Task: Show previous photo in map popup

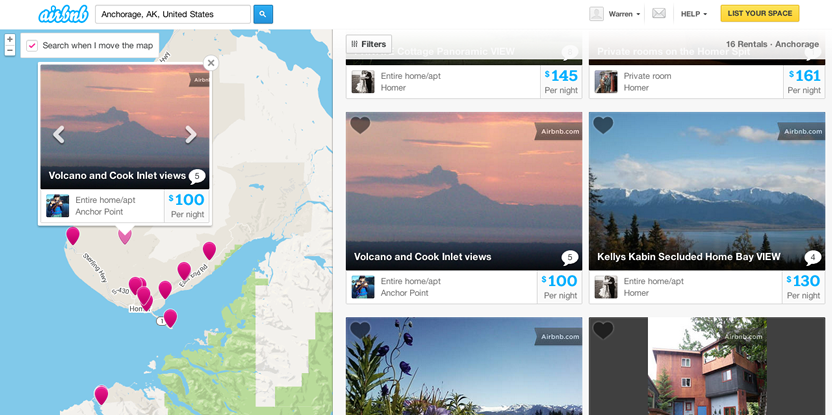Action: click(x=58, y=134)
